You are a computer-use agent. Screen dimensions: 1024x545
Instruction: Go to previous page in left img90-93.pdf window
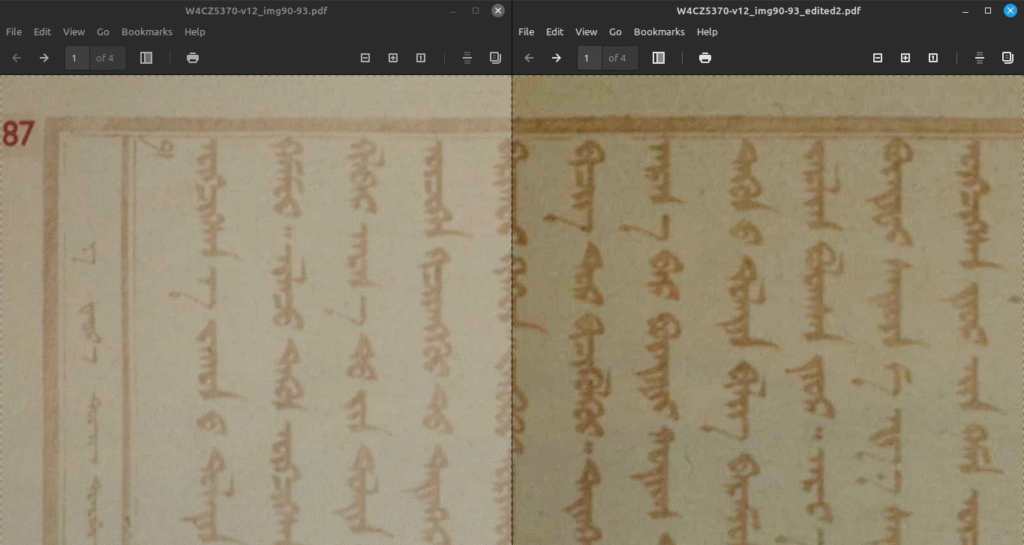[17, 58]
